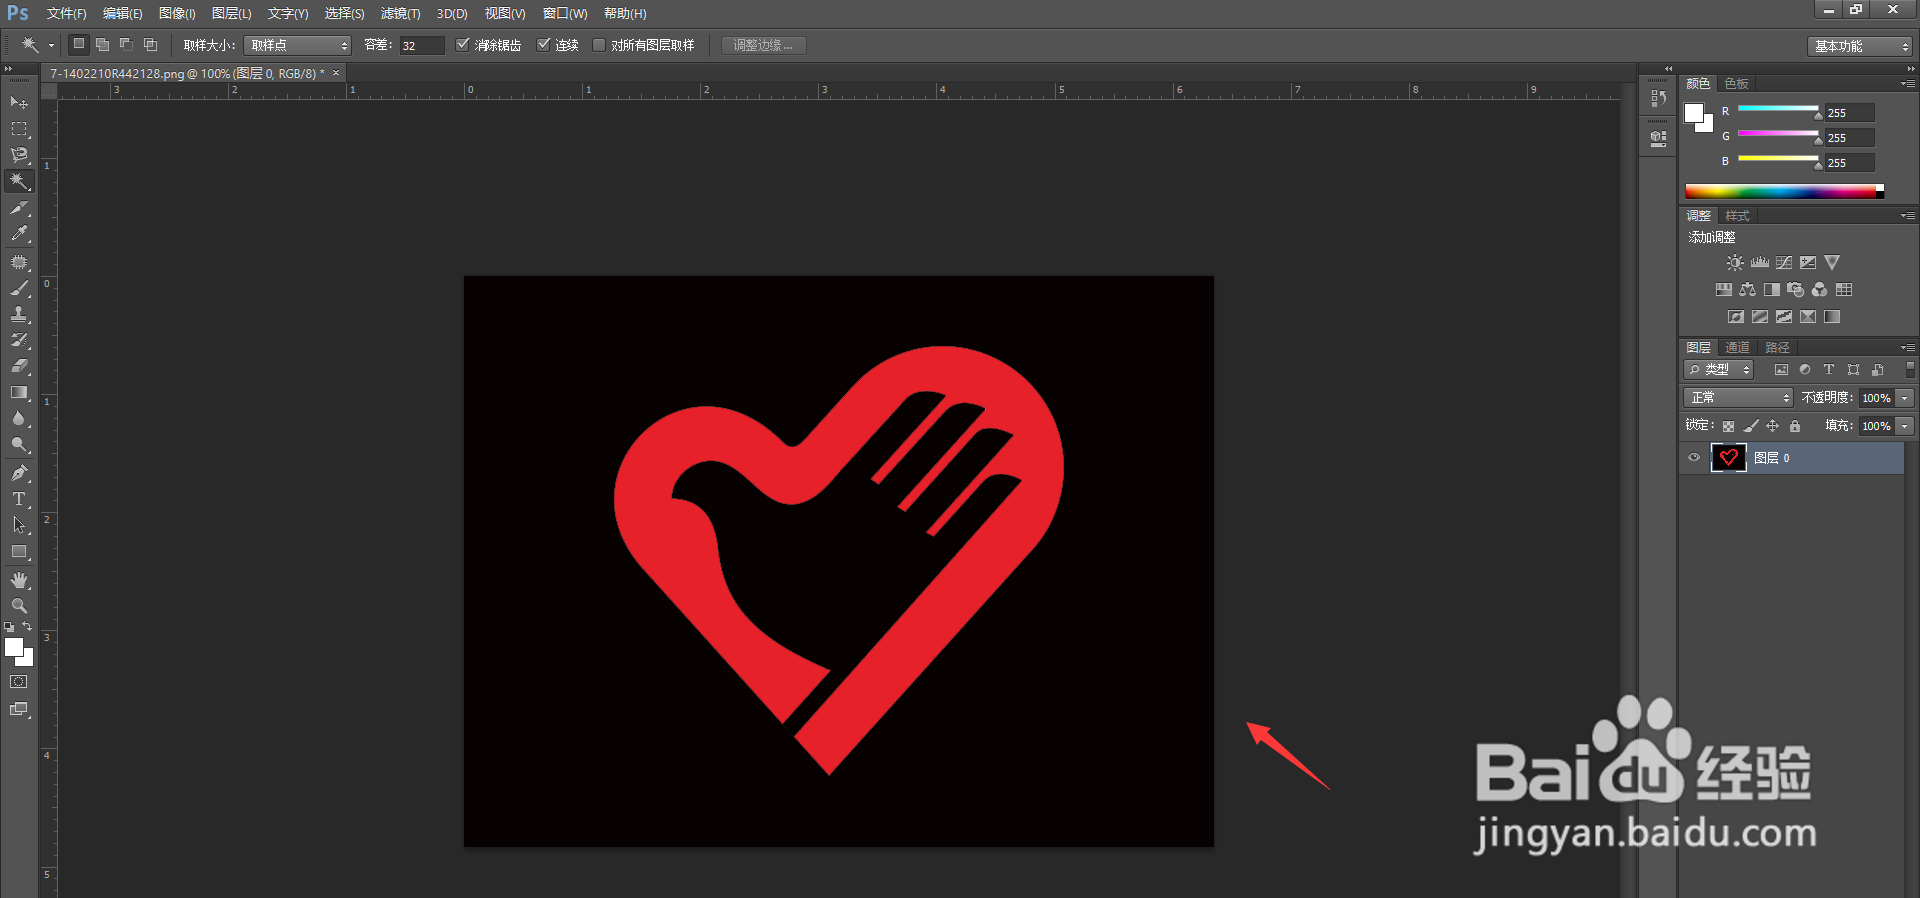Select the Healing Brush tool
This screenshot has width=1920, height=898.
tap(19, 262)
